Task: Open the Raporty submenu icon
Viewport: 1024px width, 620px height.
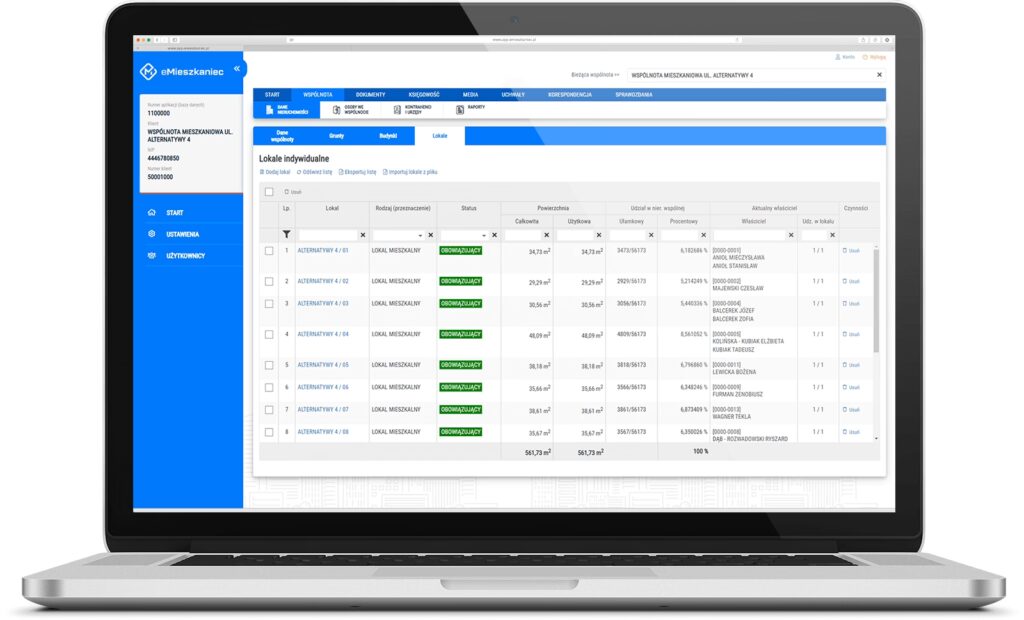Action: (x=460, y=110)
